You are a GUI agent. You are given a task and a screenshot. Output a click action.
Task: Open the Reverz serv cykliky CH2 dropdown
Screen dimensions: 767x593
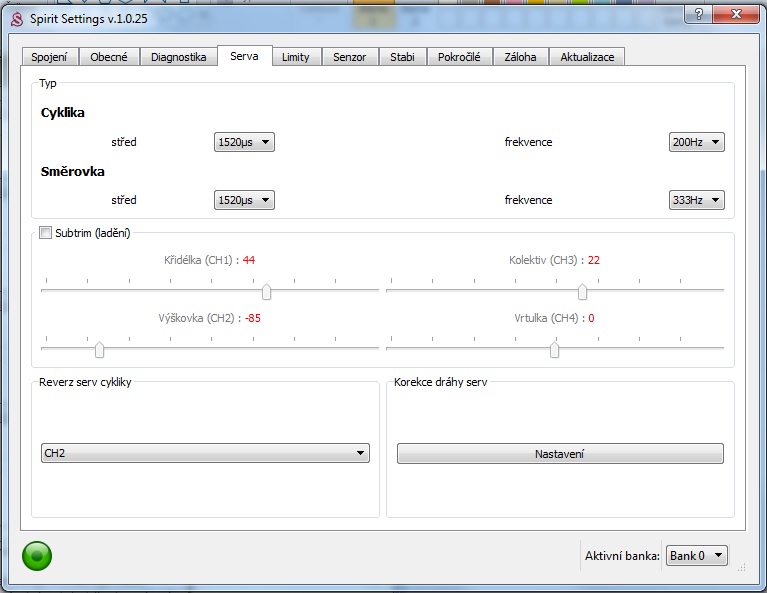click(205, 453)
